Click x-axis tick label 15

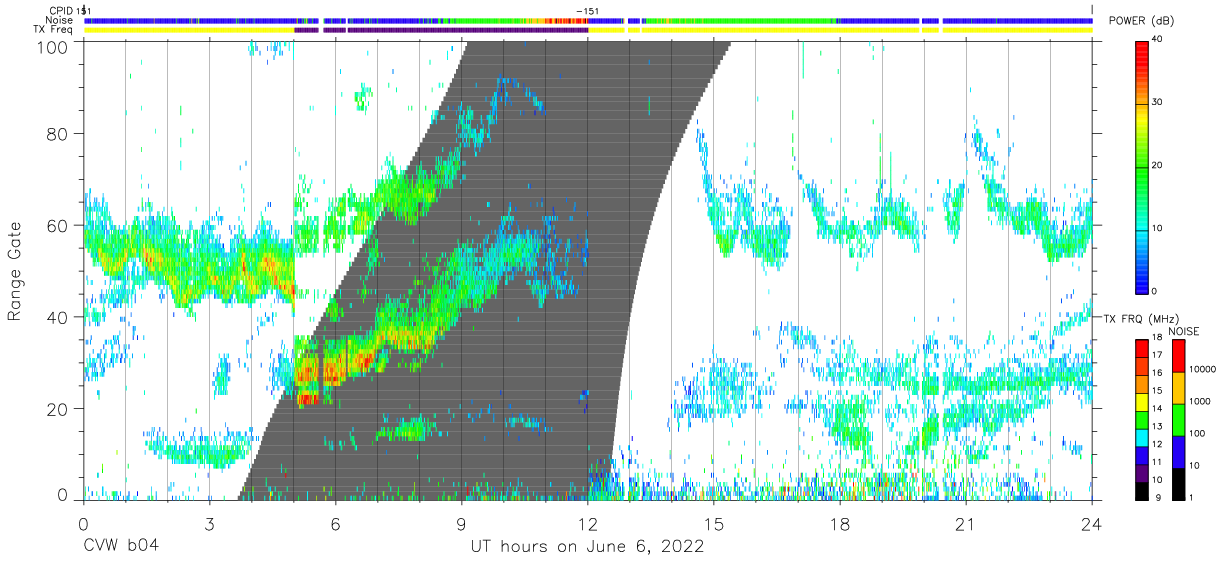coord(714,523)
